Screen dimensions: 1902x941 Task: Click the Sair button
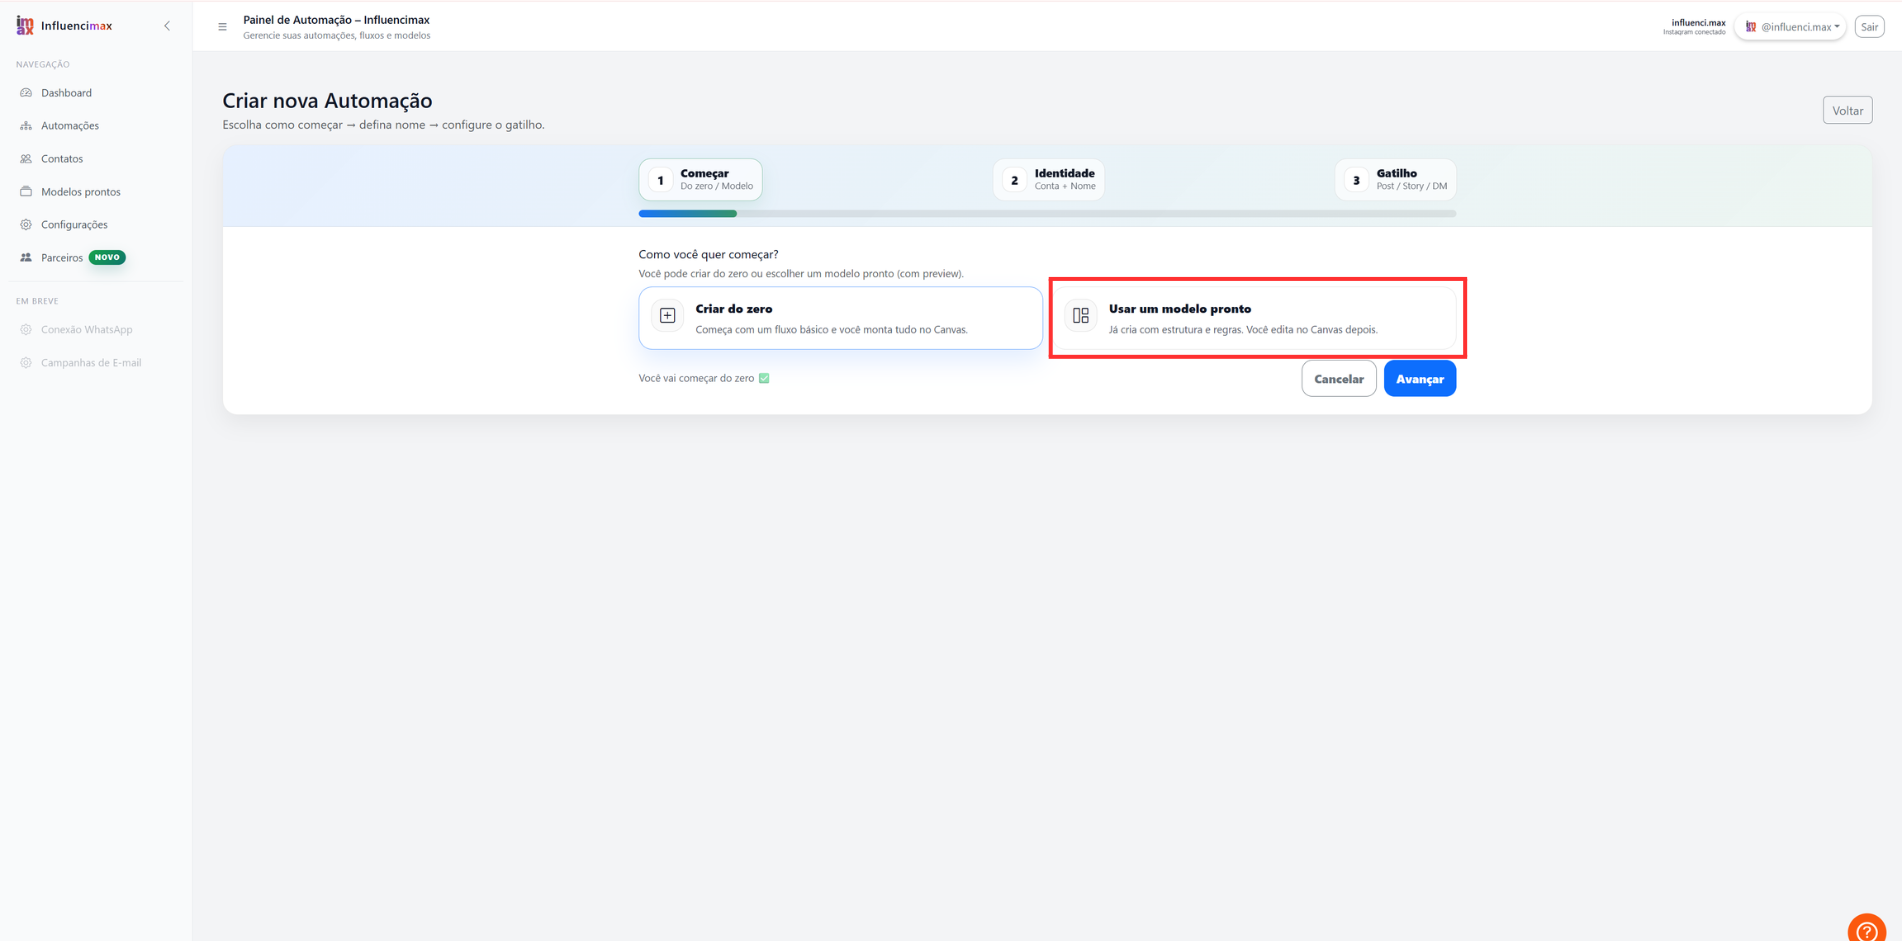1869,27
